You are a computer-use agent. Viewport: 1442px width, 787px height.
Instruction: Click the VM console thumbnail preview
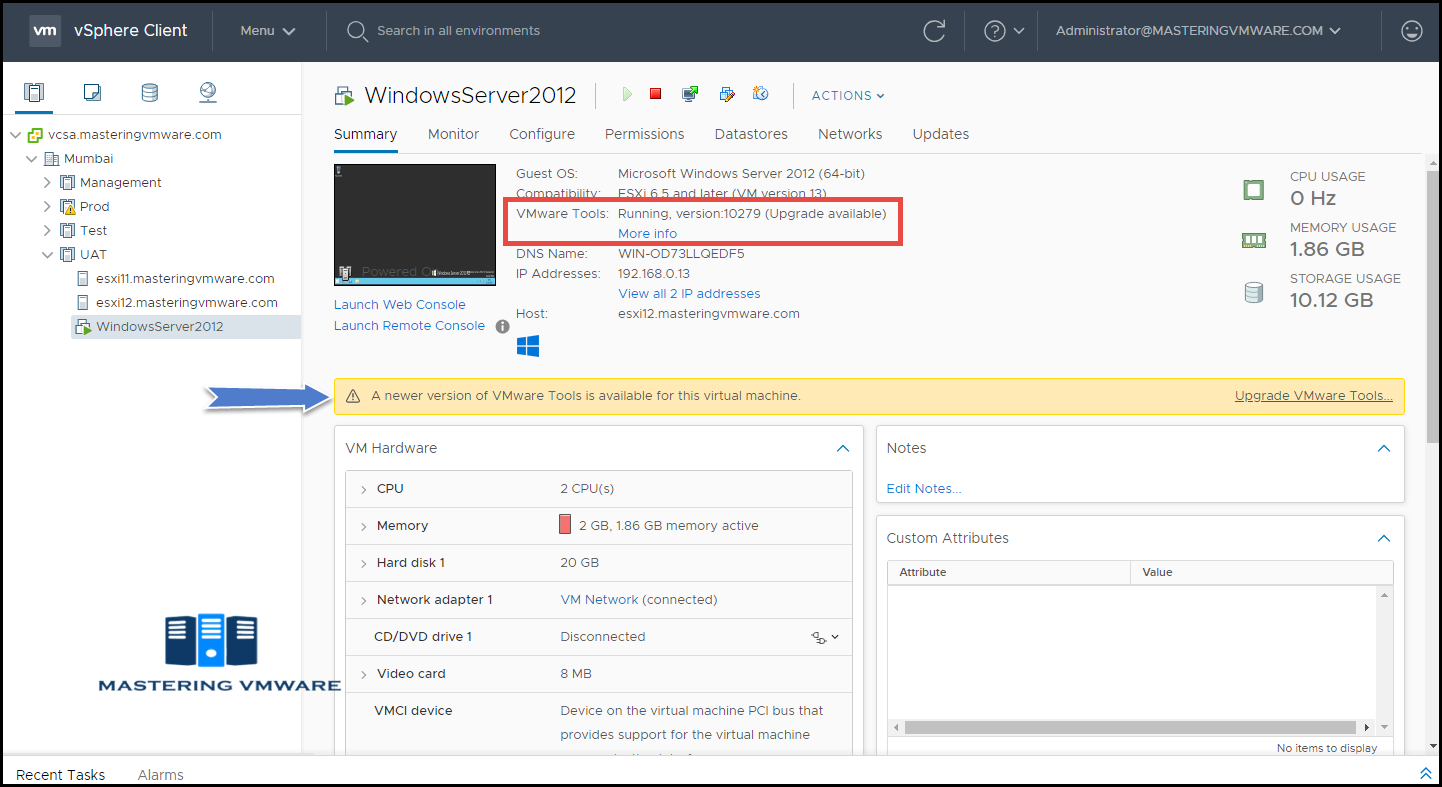pos(415,225)
